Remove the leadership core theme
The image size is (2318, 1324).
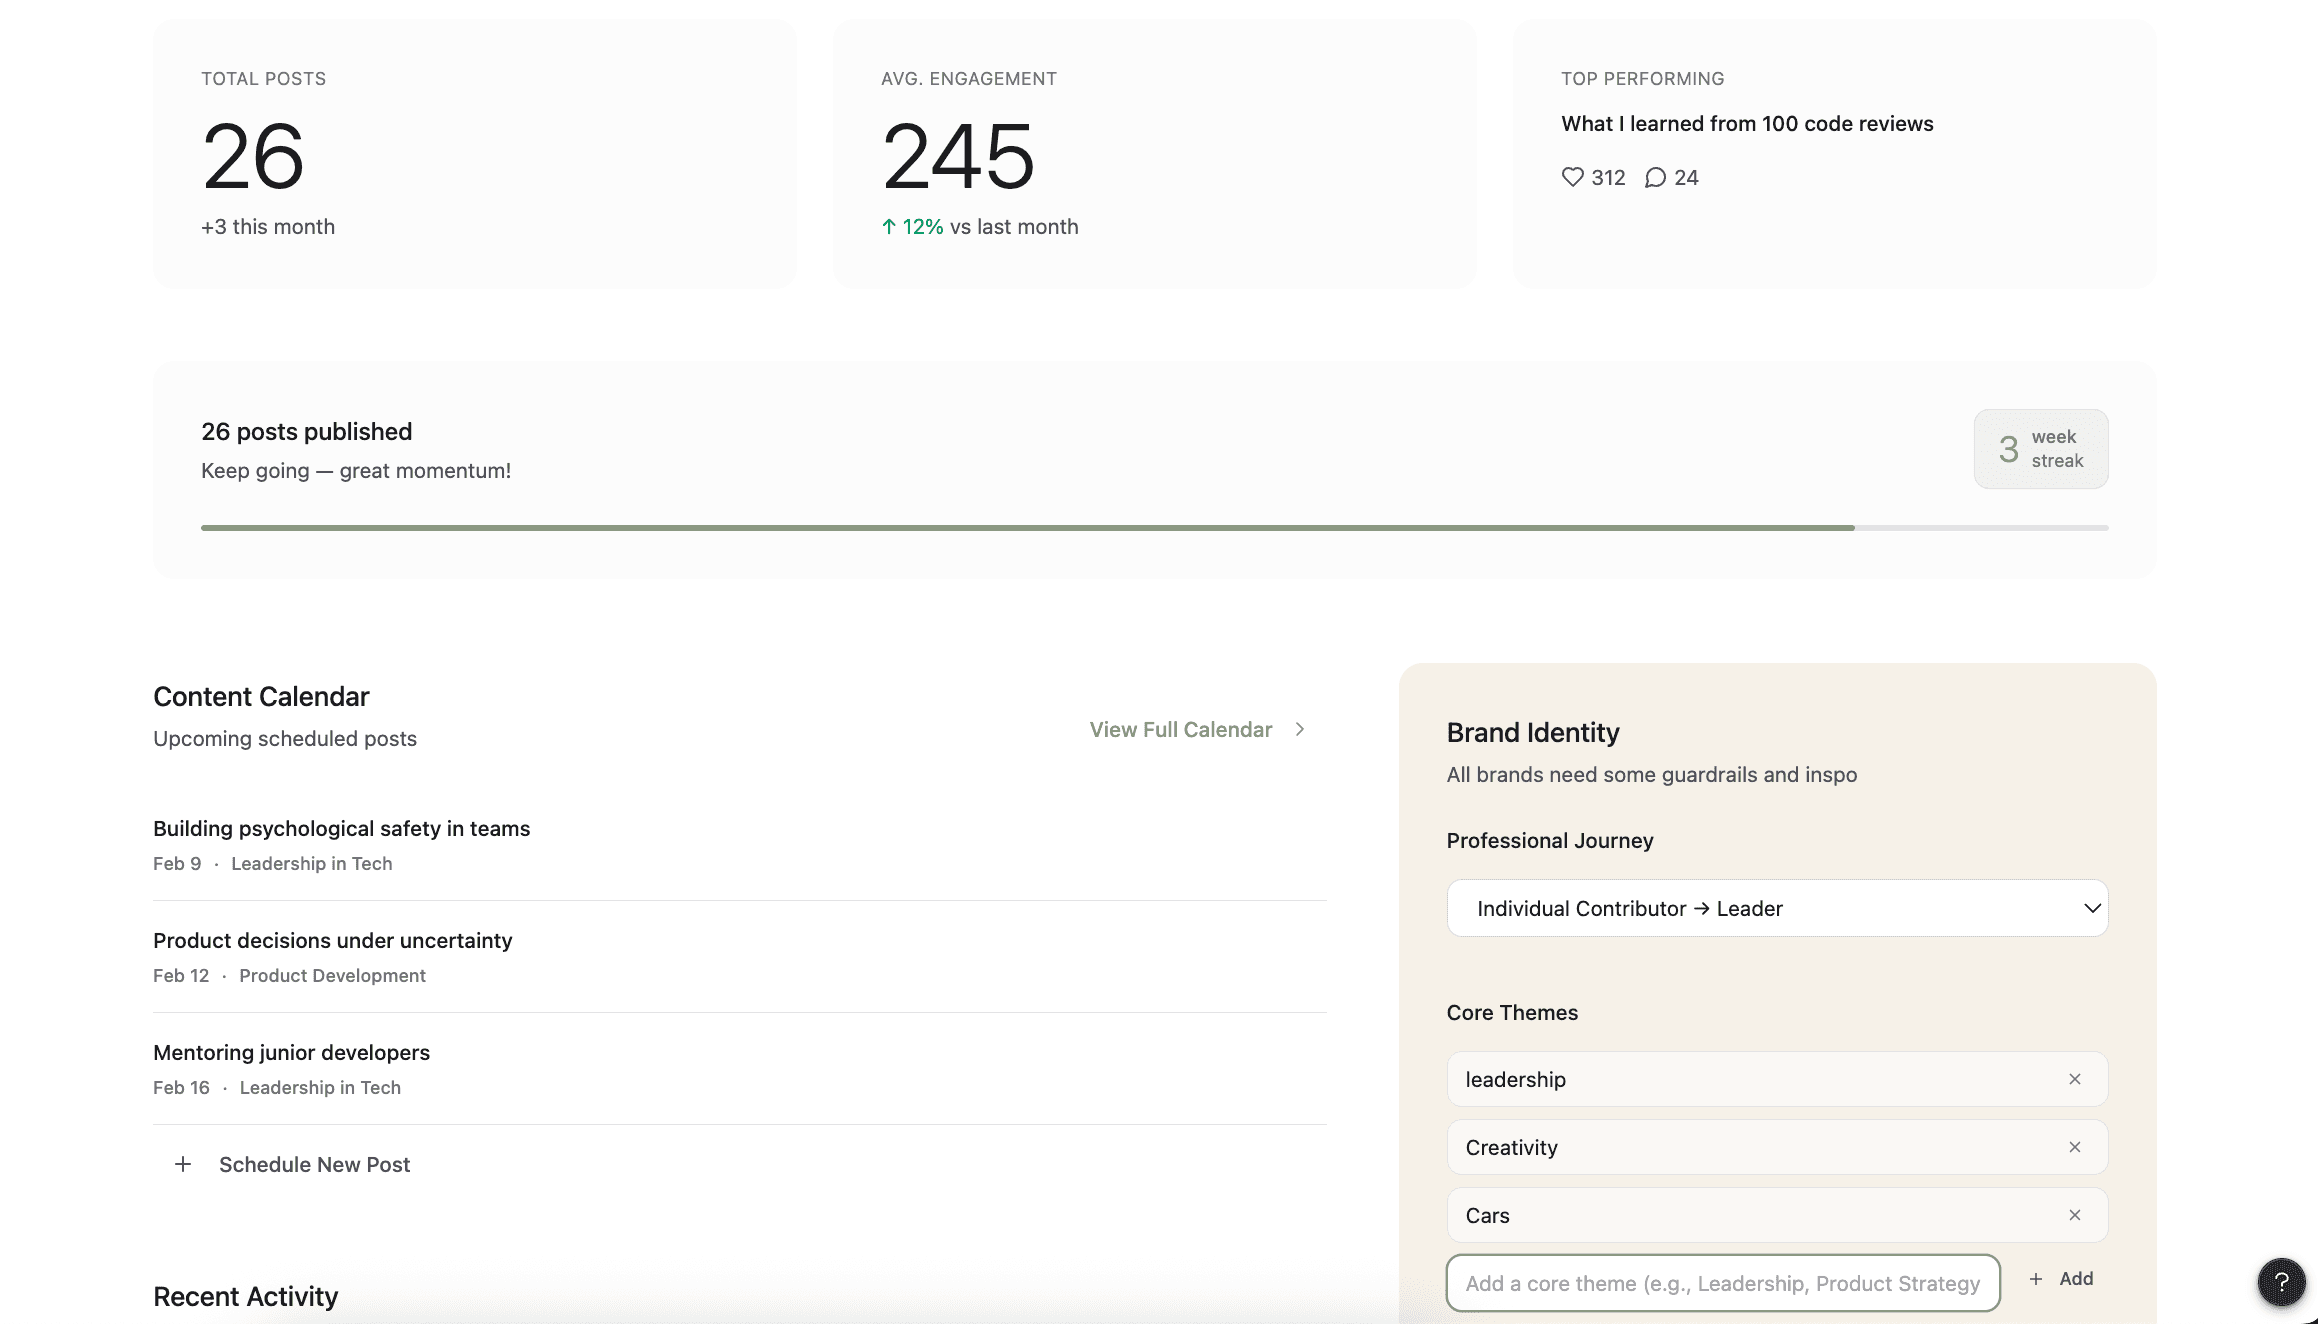pyautogui.click(x=2074, y=1079)
